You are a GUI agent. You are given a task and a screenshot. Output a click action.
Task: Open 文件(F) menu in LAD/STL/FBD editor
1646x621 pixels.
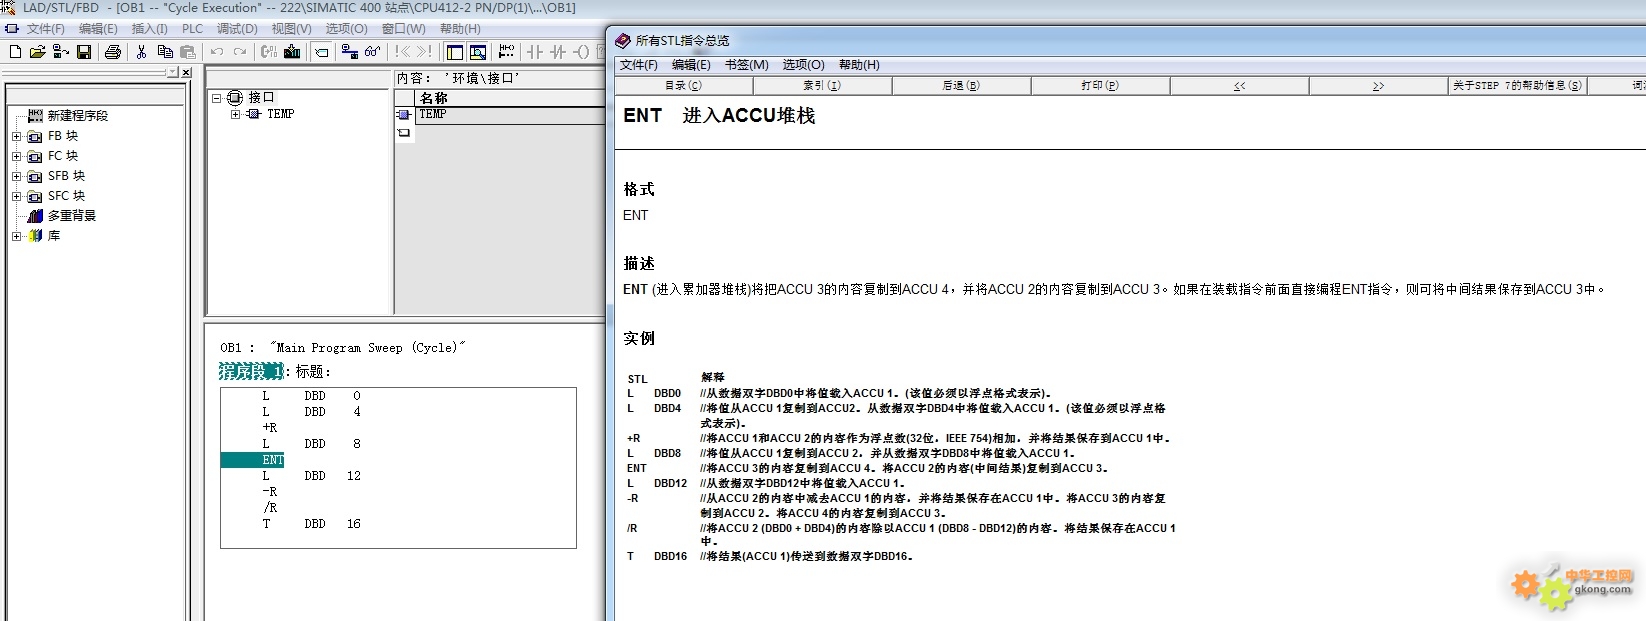(x=46, y=29)
